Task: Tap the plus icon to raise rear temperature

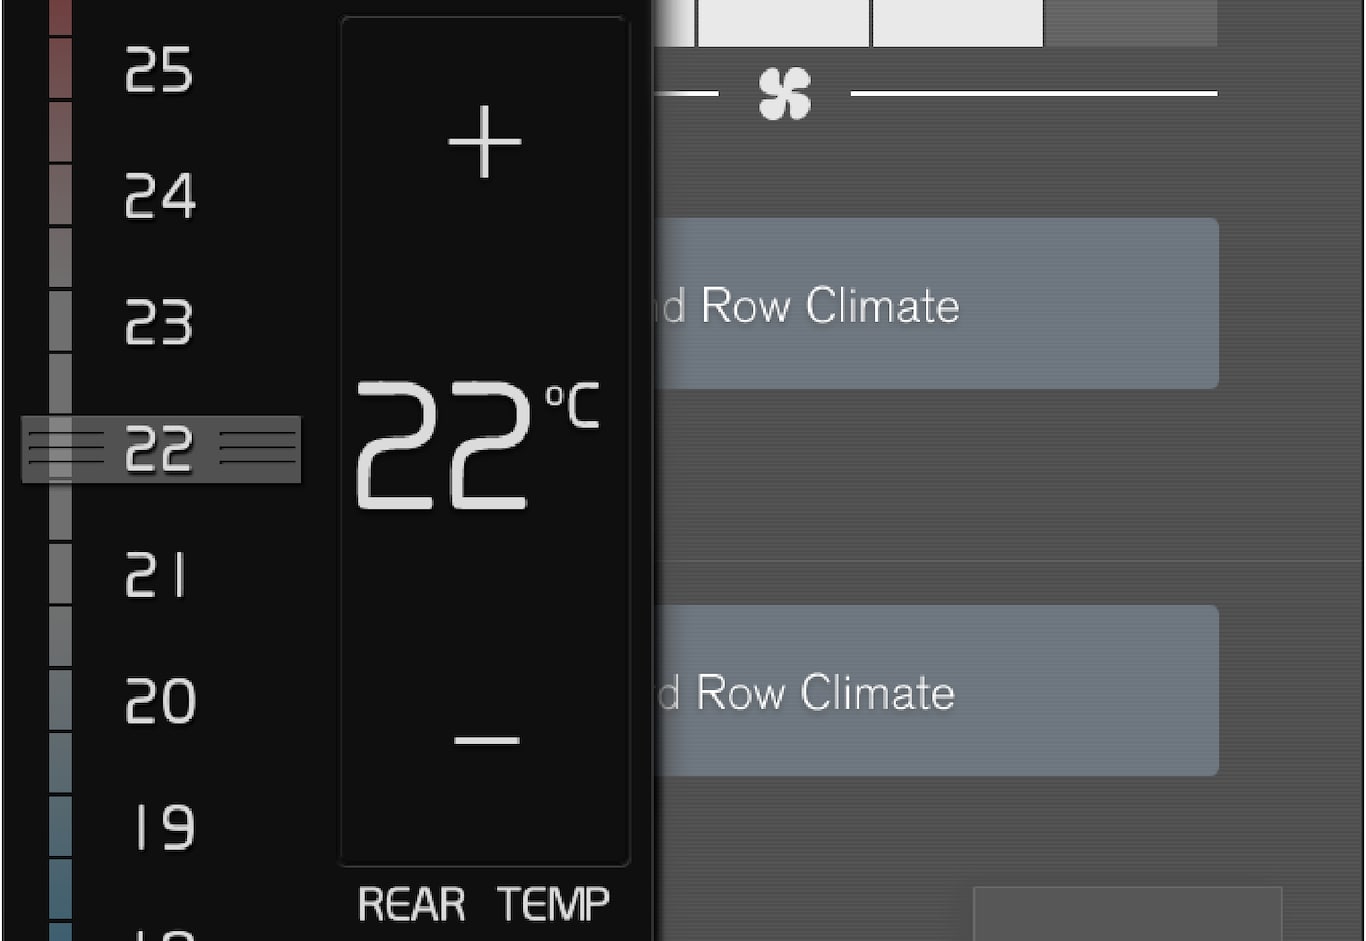Action: [485, 142]
